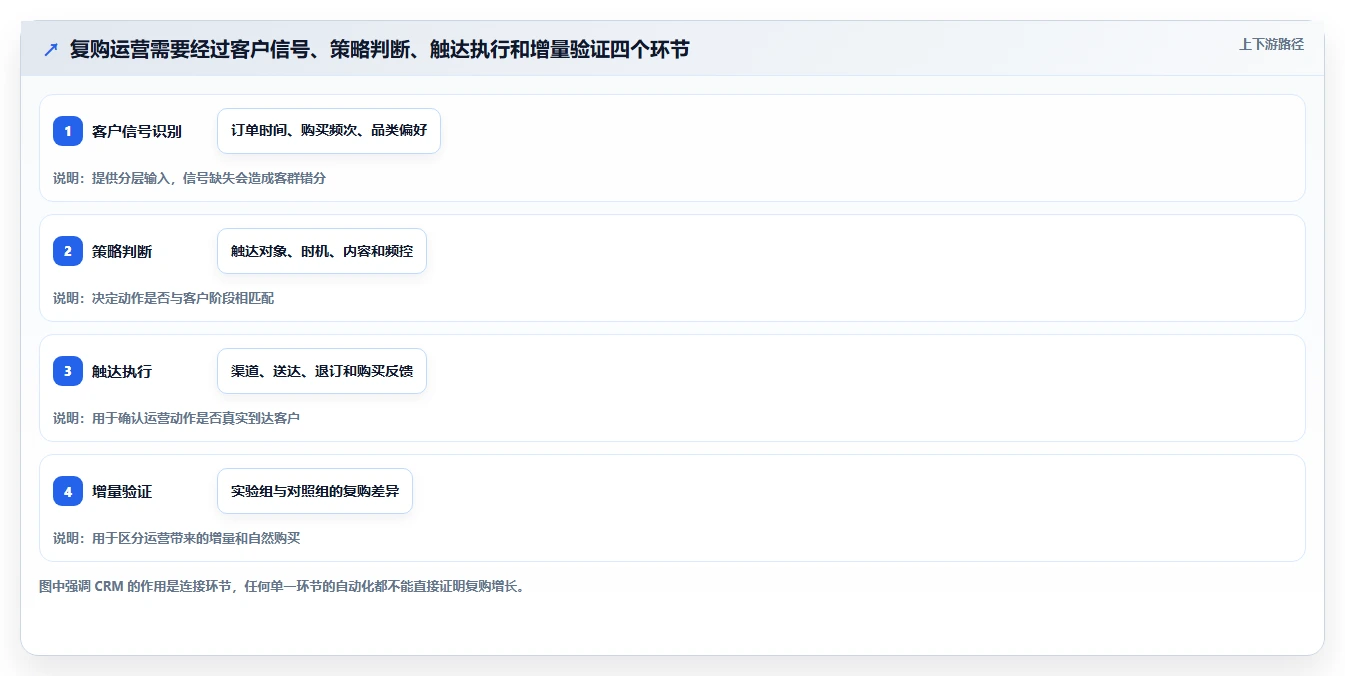
Task: Click the heading starting with 复购运营需要经过
Action: [x=379, y=49]
